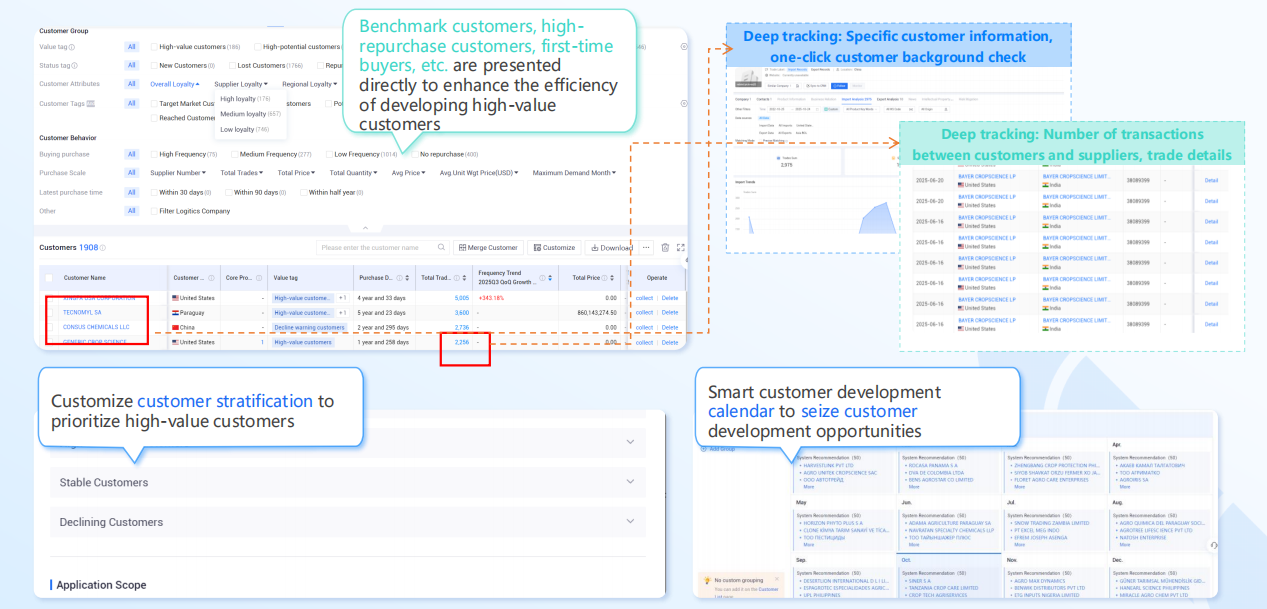Screen dimensions: 1267x609
Task: Click the support headset icon on calendar edge
Action: 1213,545
